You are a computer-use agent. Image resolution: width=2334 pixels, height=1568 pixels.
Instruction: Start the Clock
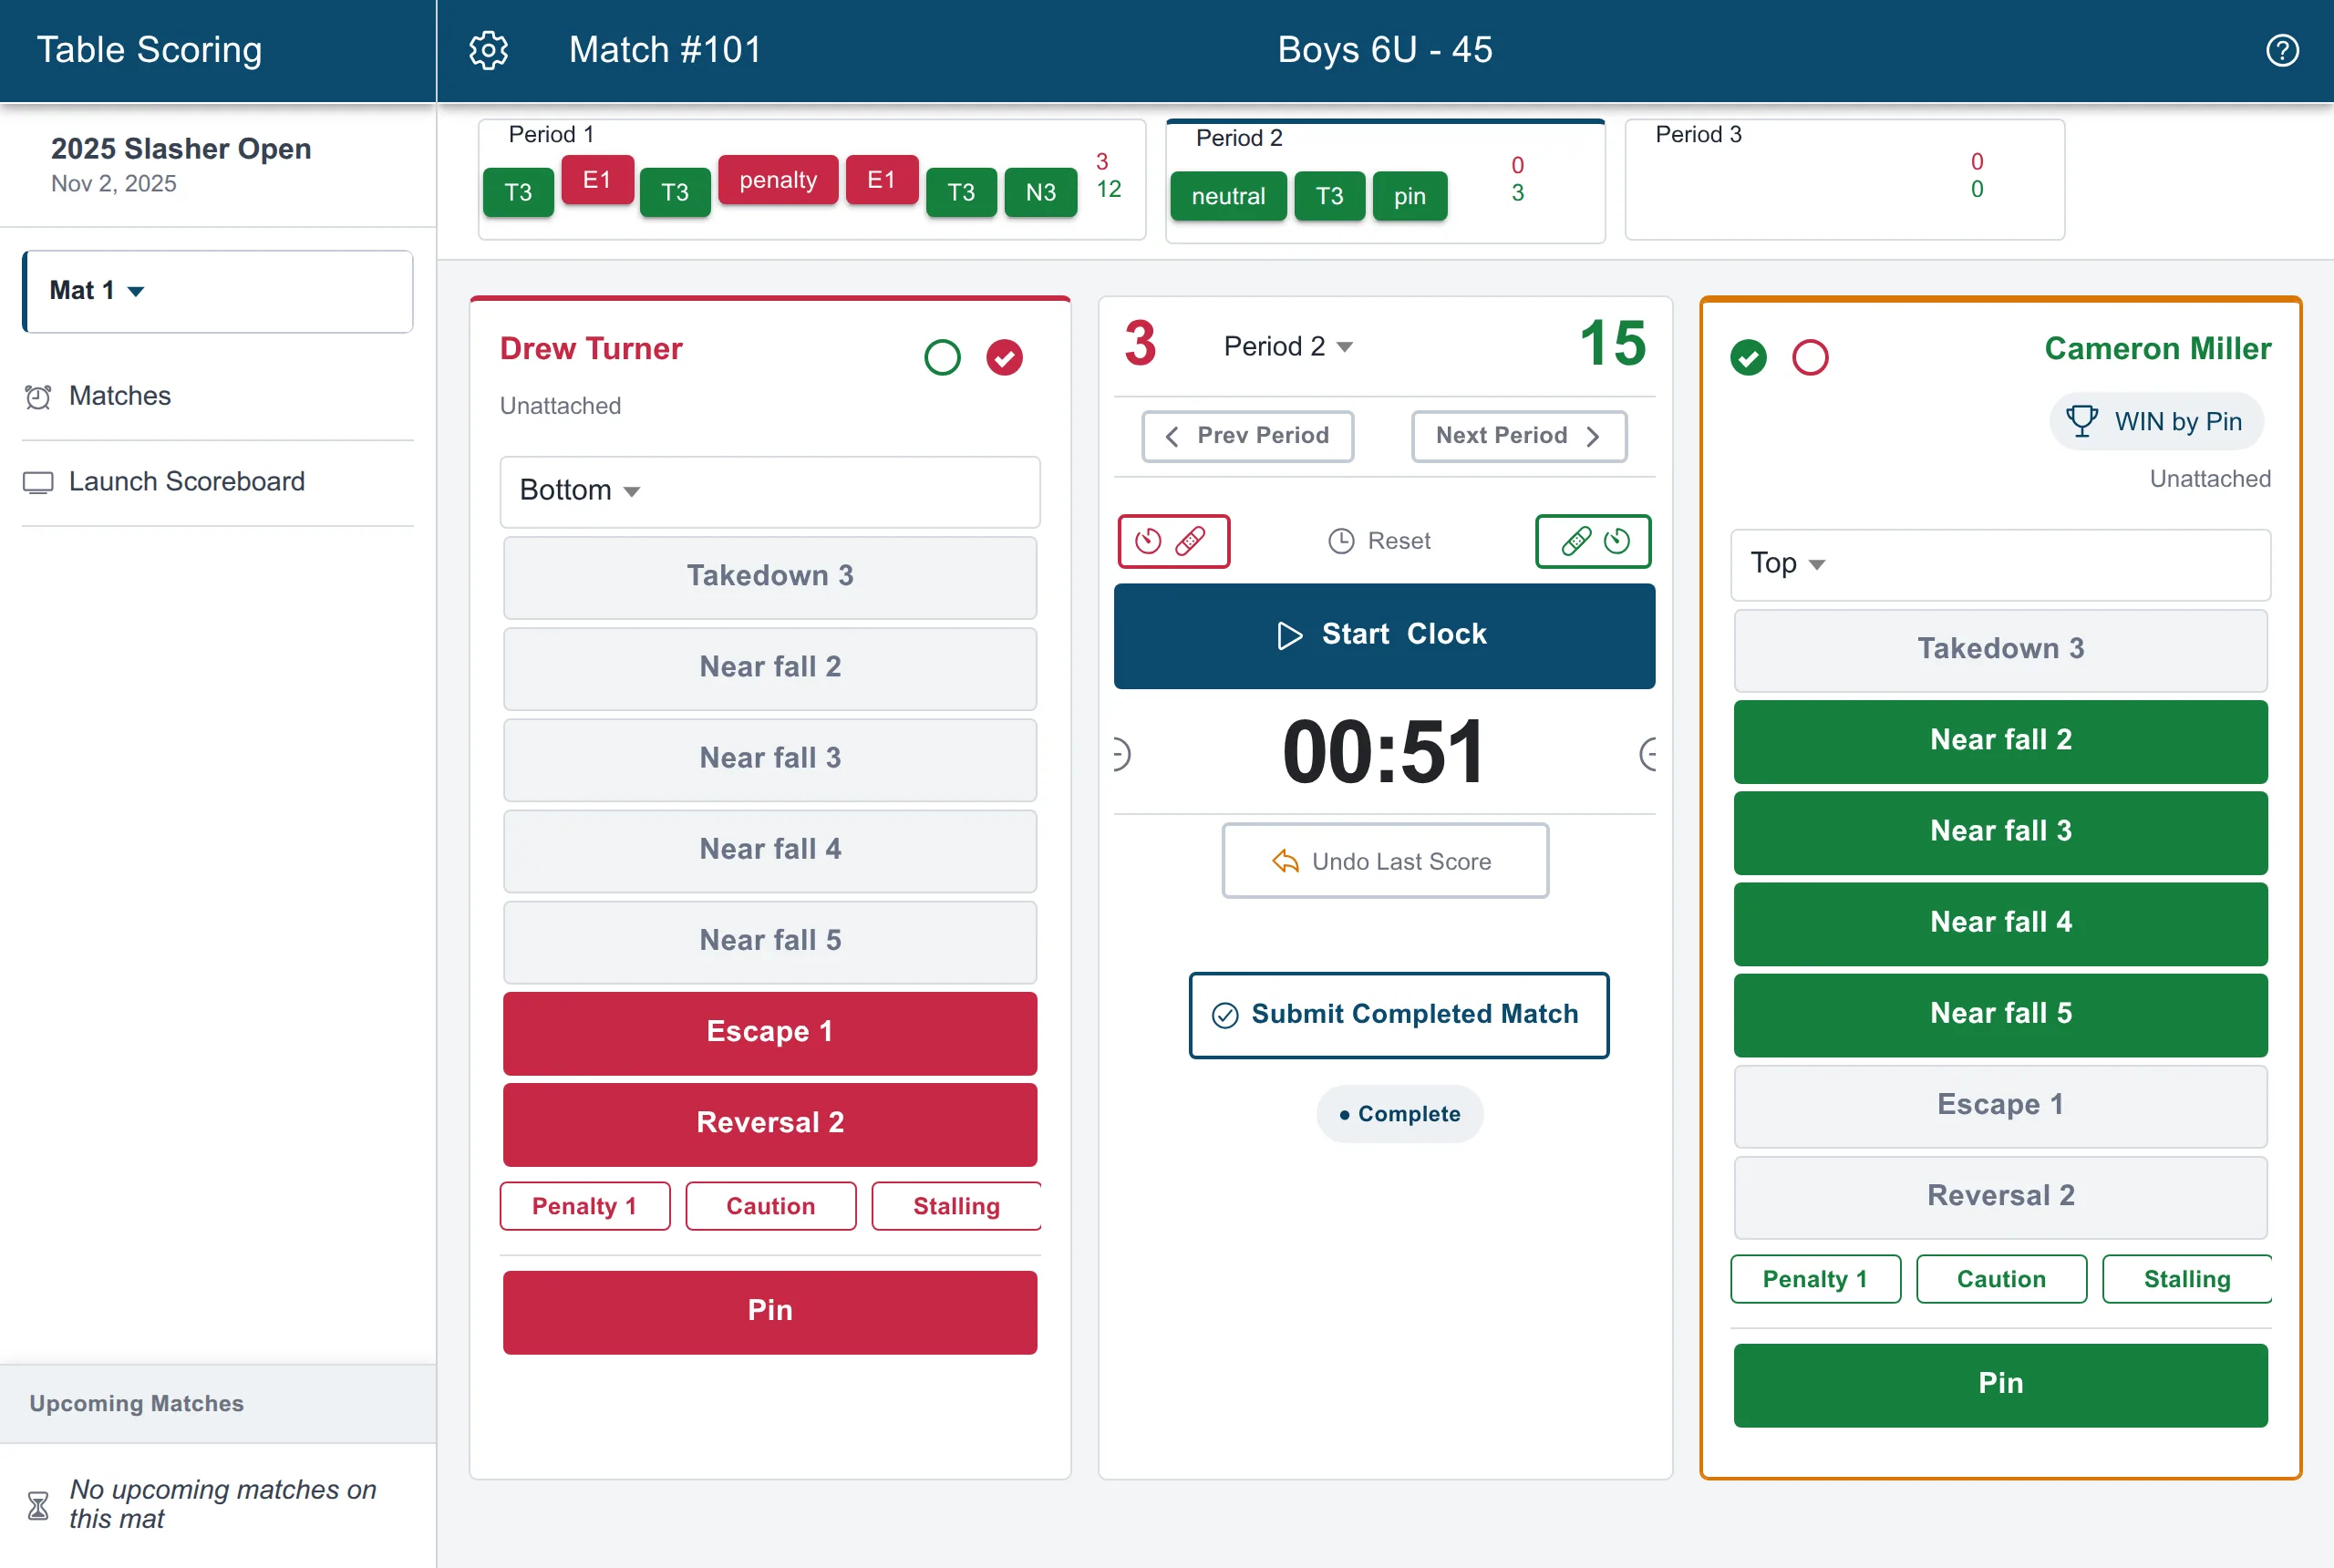point(1384,636)
